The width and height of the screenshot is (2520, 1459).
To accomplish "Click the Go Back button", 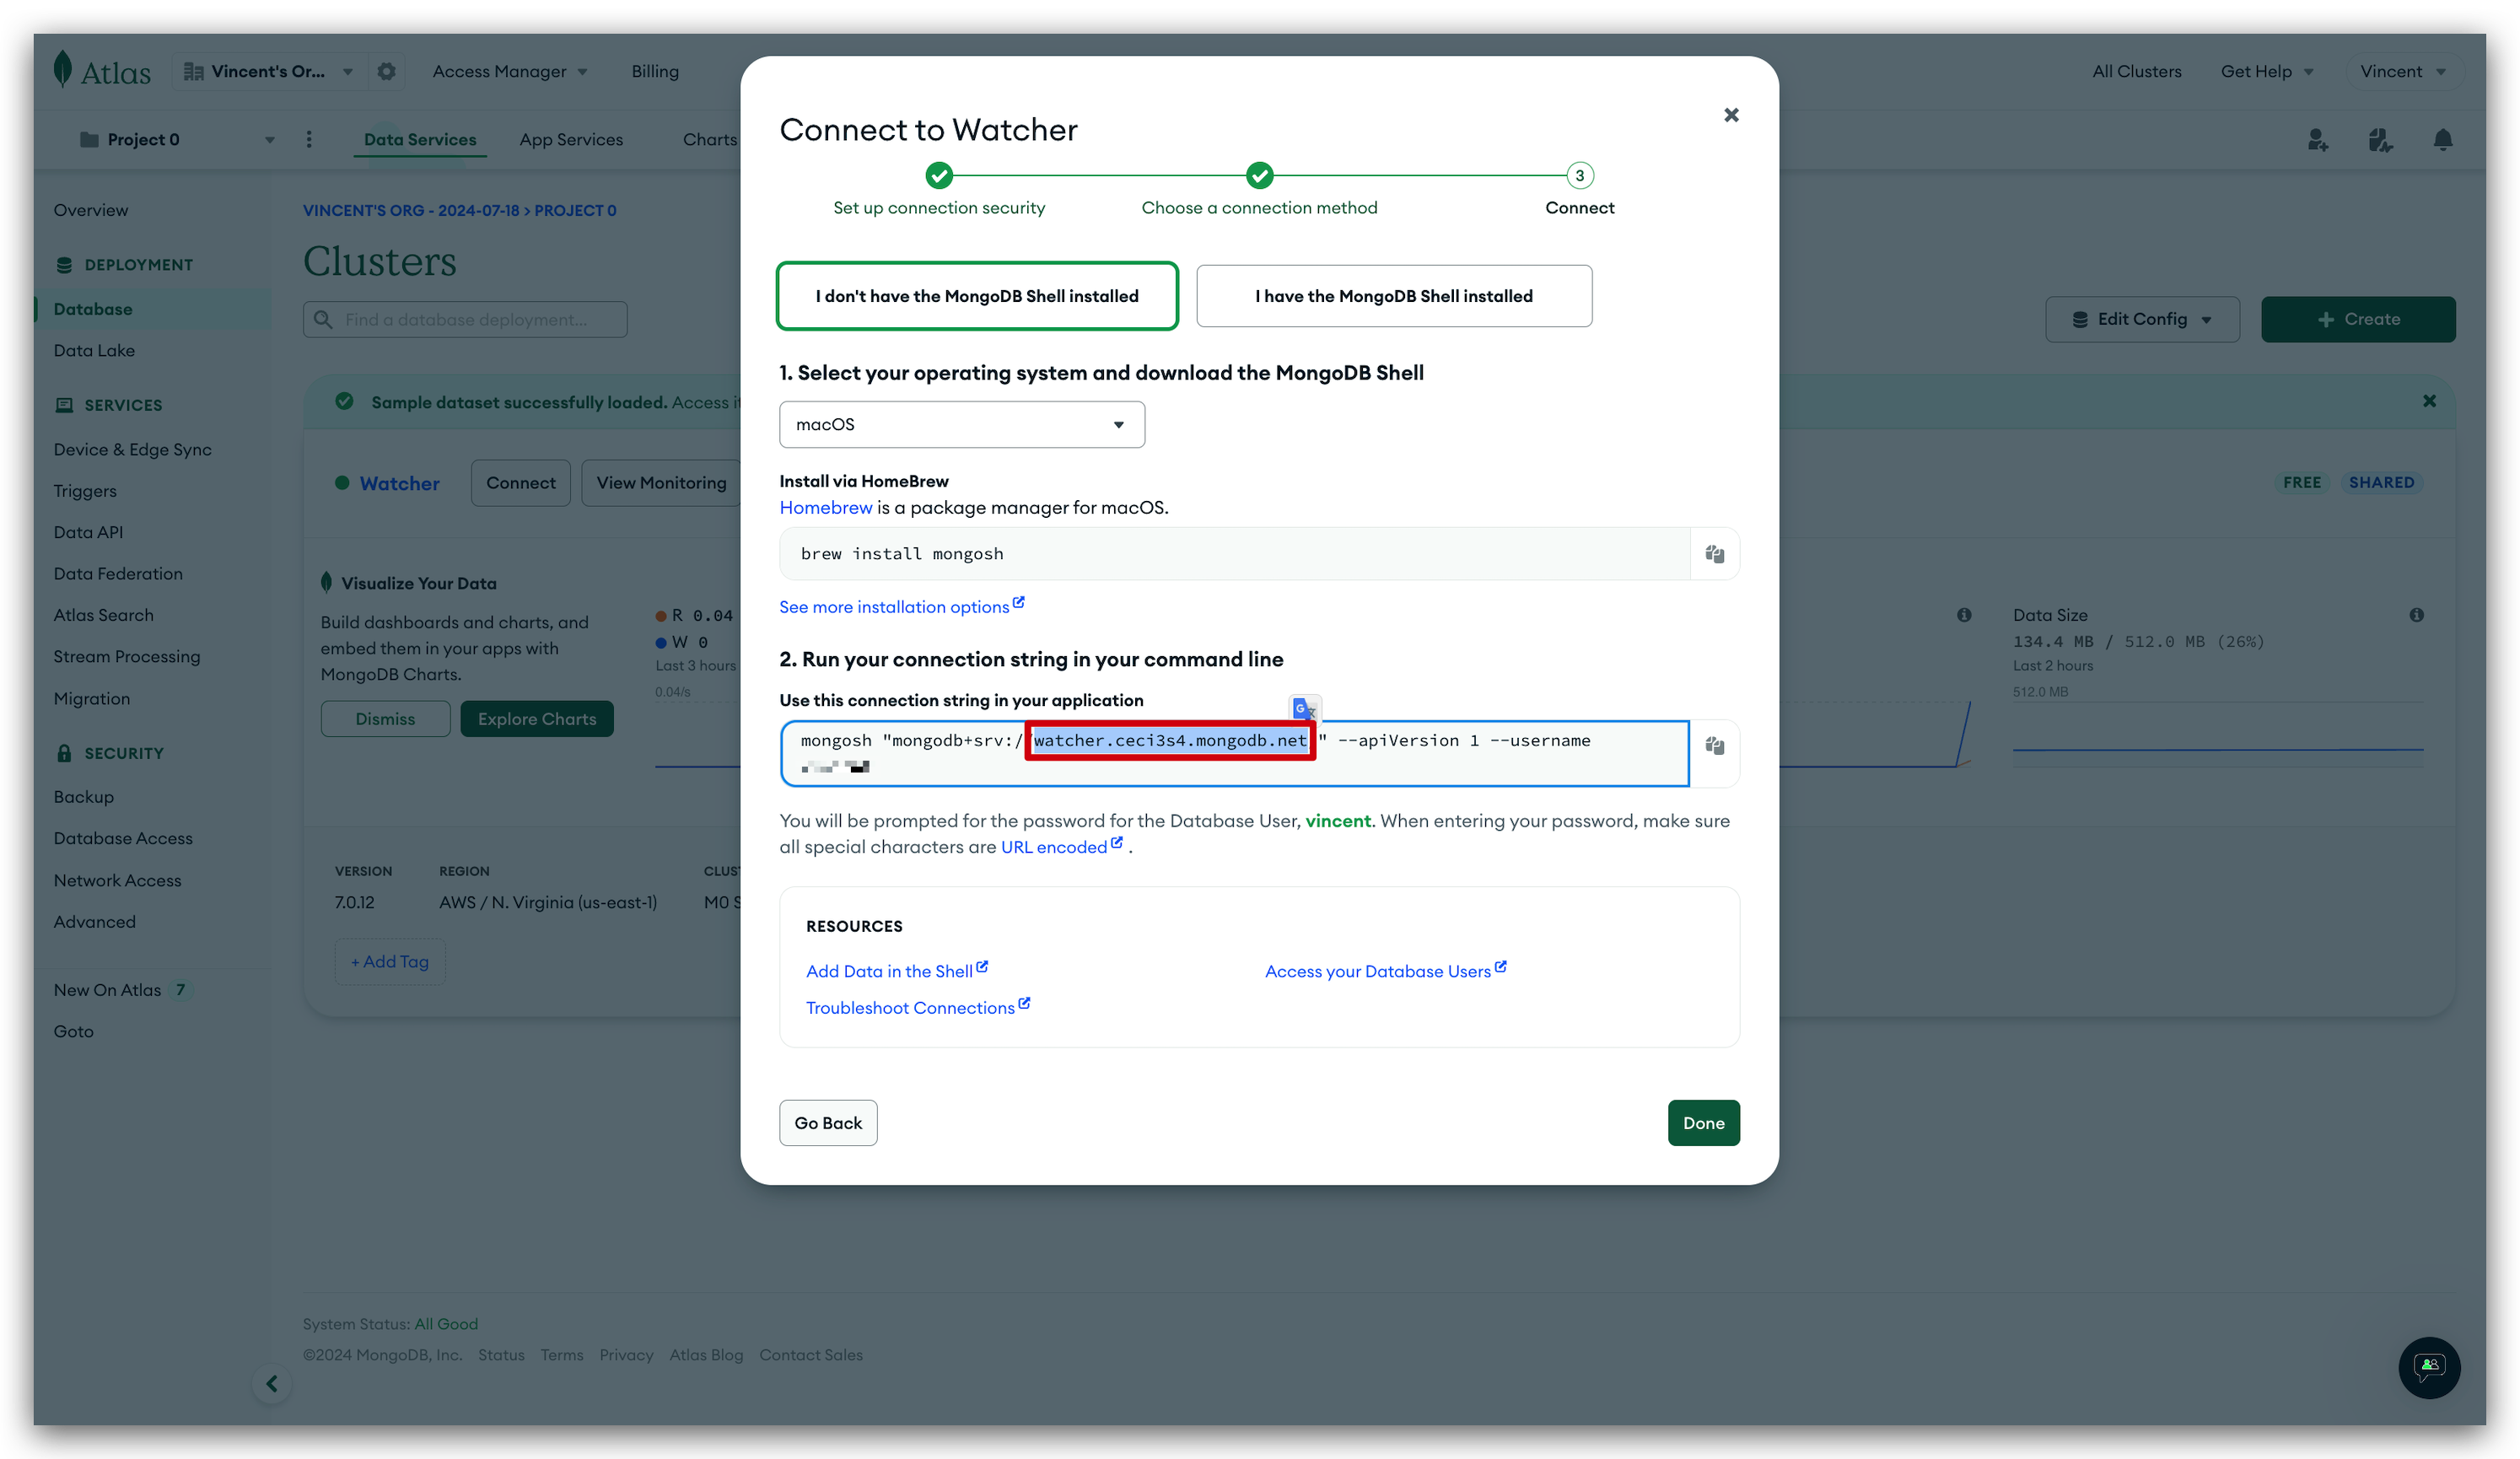I will (x=828, y=1123).
